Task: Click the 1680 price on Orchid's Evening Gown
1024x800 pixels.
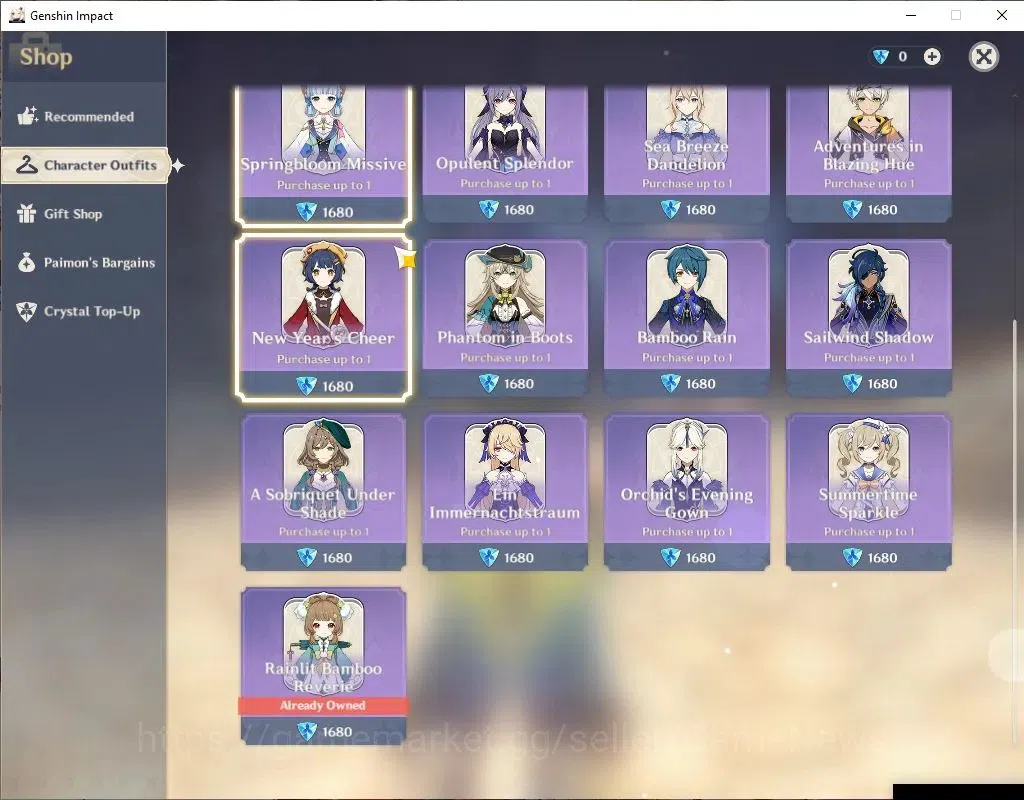Action: [701, 558]
